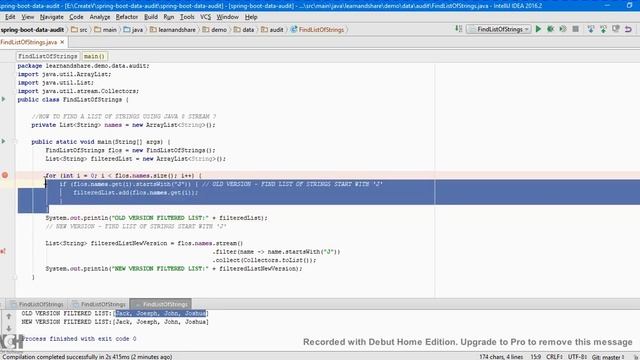Viewport: 640px width, 360px height.
Task: Run FindListOfStrings with coverage
Action: 563,29
